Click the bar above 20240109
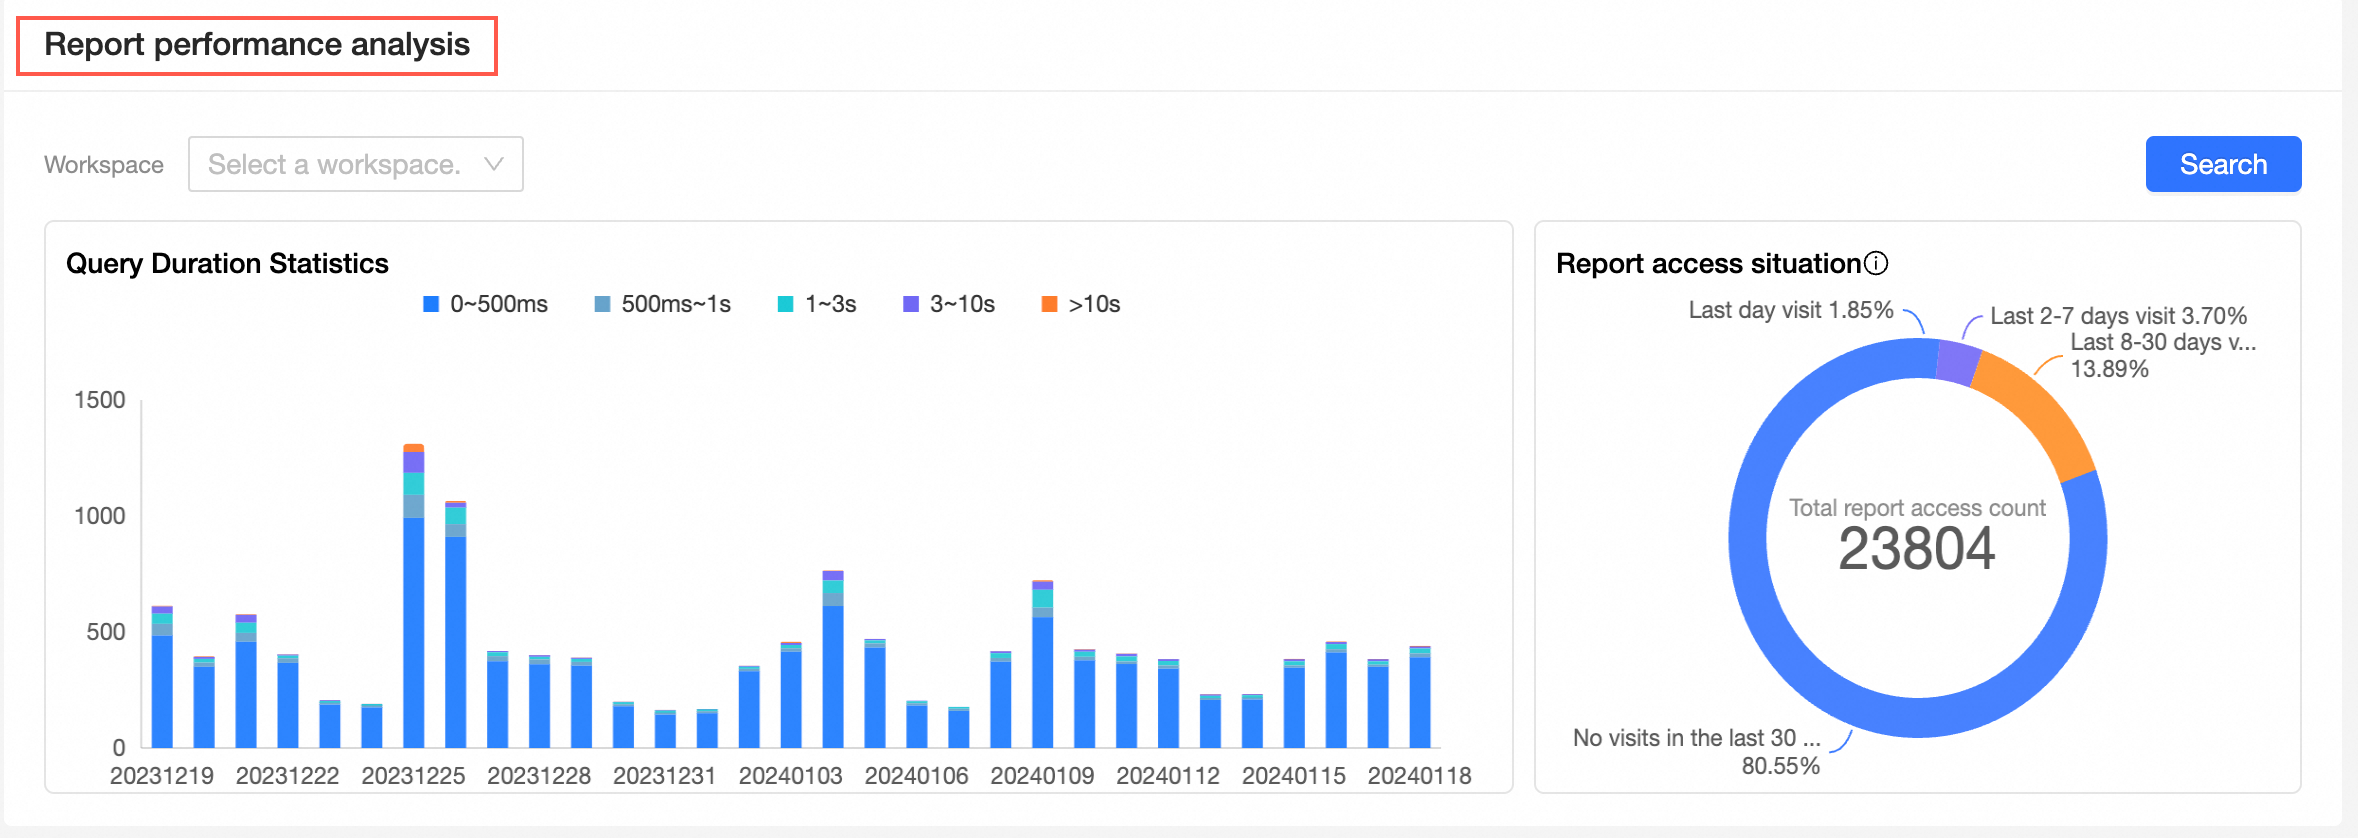The image size is (2358, 838). 1042,664
